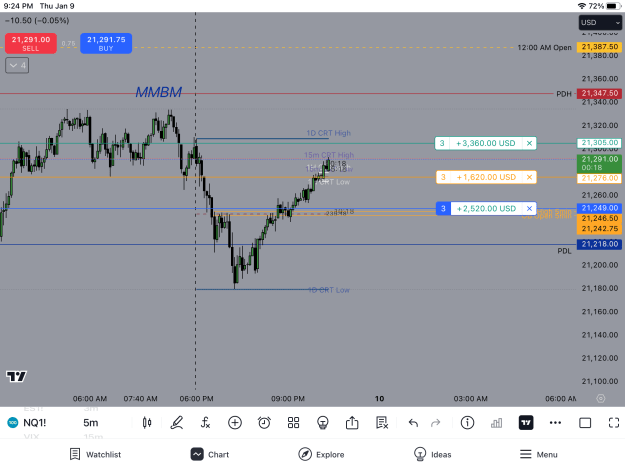Tap the 21,276.00 orange price label
This screenshot has height=469, width=625.
(599, 178)
